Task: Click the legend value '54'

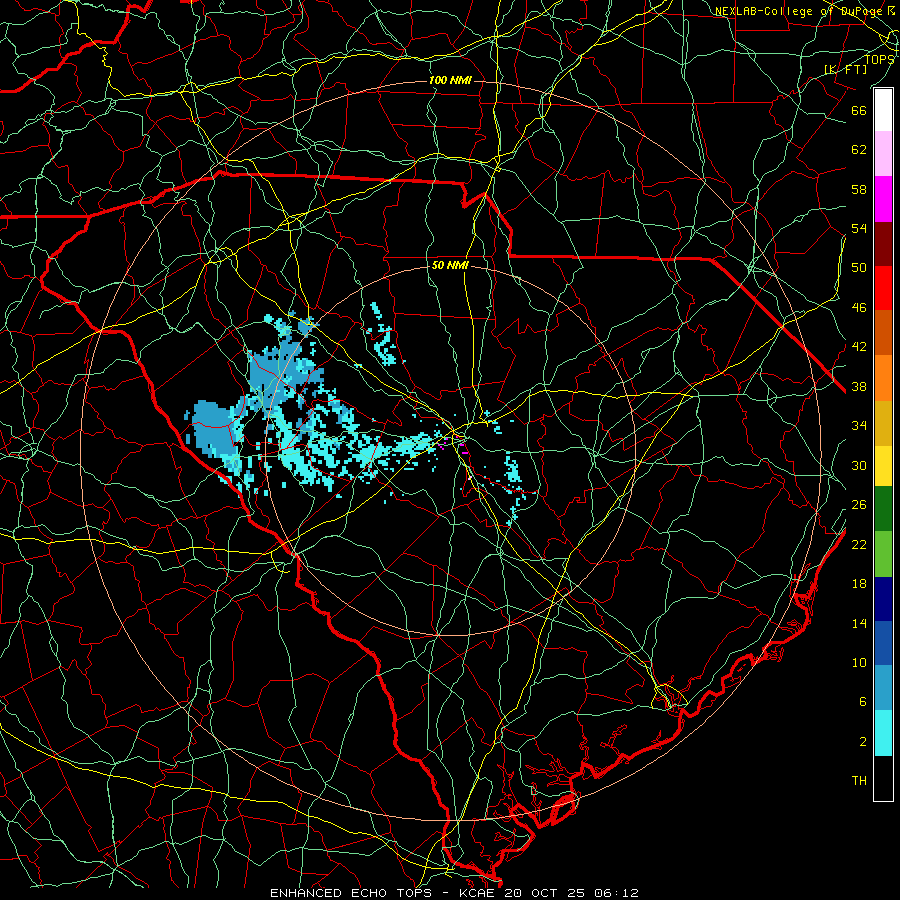Action: (x=859, y=228)
